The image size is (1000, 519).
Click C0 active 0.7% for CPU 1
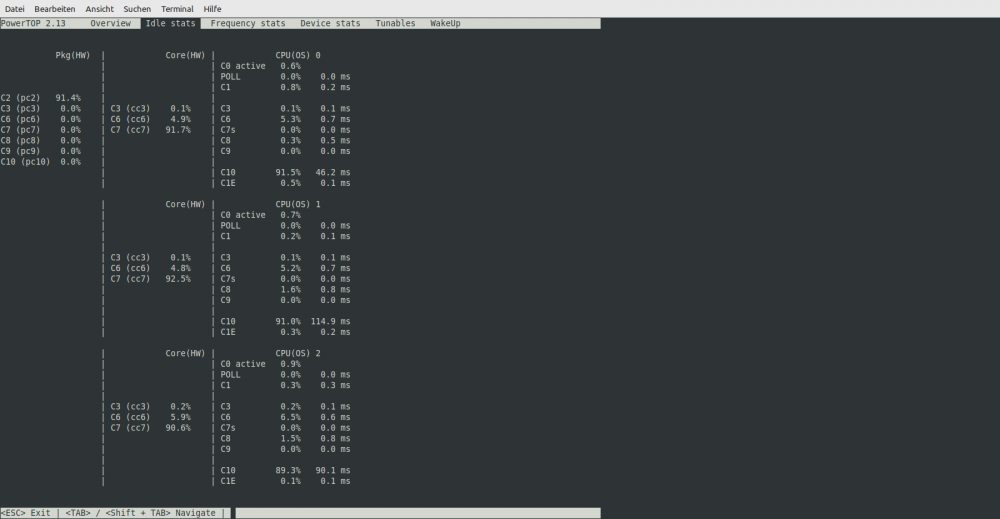point(261,216)
